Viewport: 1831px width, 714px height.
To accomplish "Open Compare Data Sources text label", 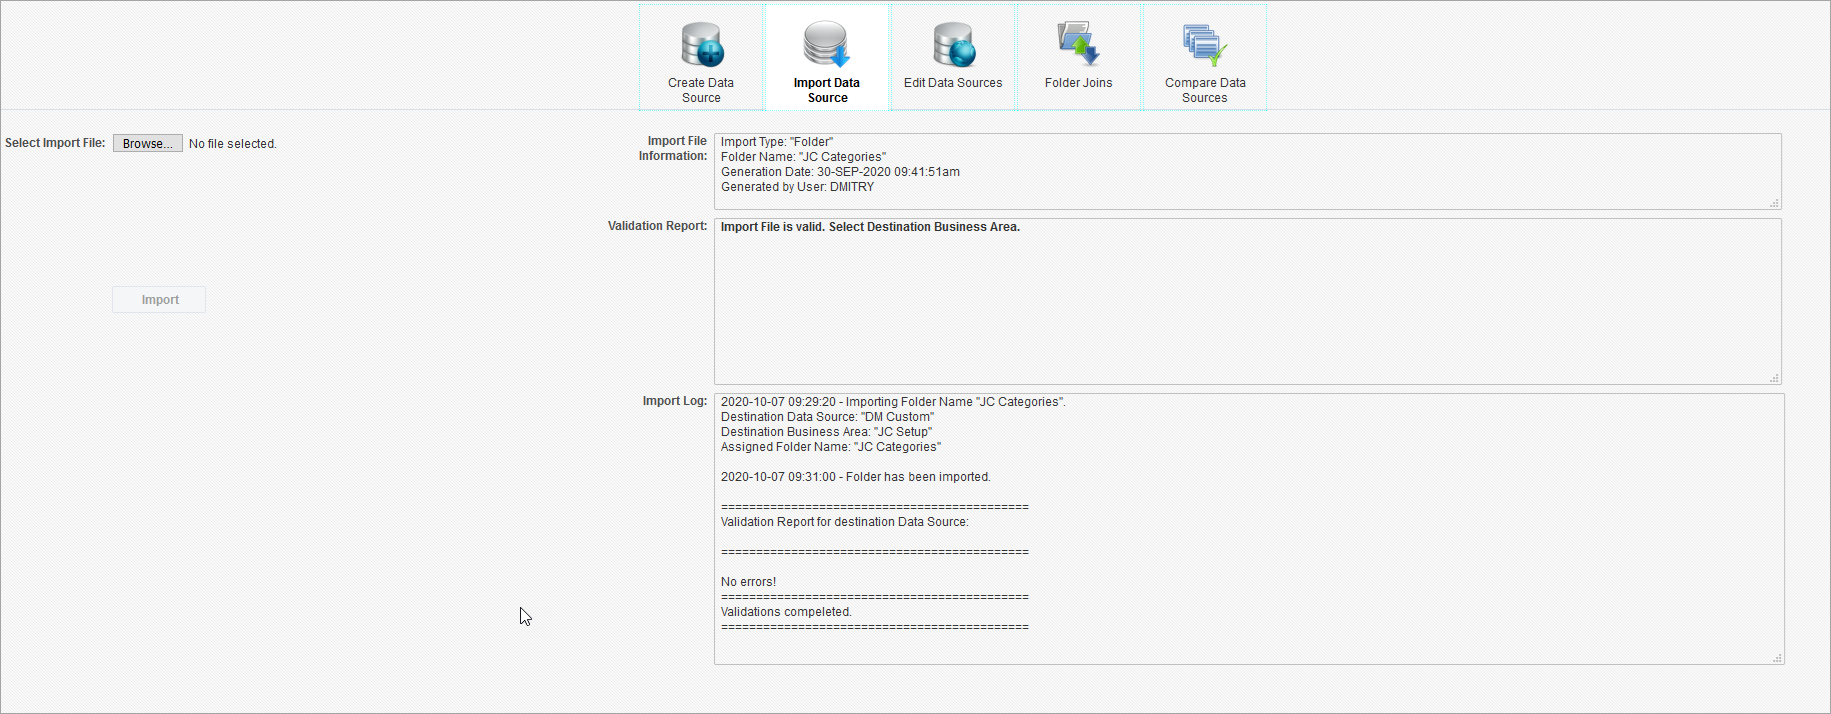I will pos(1204,90).
